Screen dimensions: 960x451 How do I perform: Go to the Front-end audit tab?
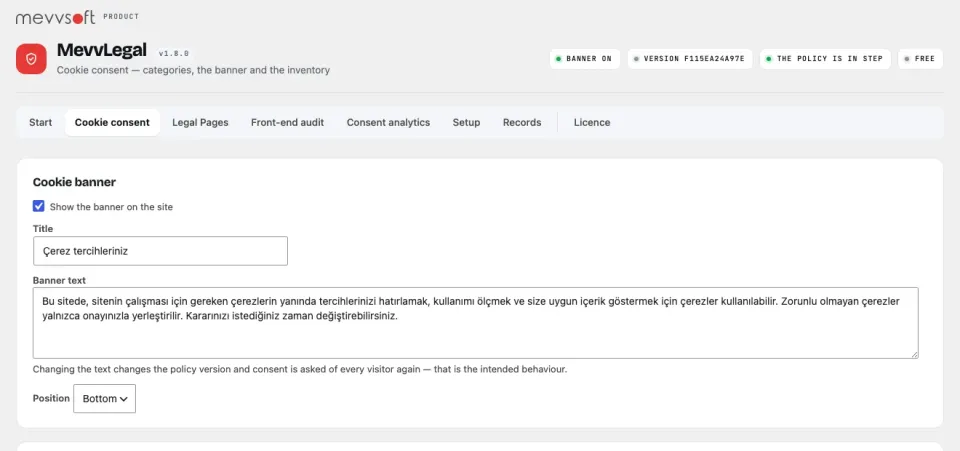(287, 122)
